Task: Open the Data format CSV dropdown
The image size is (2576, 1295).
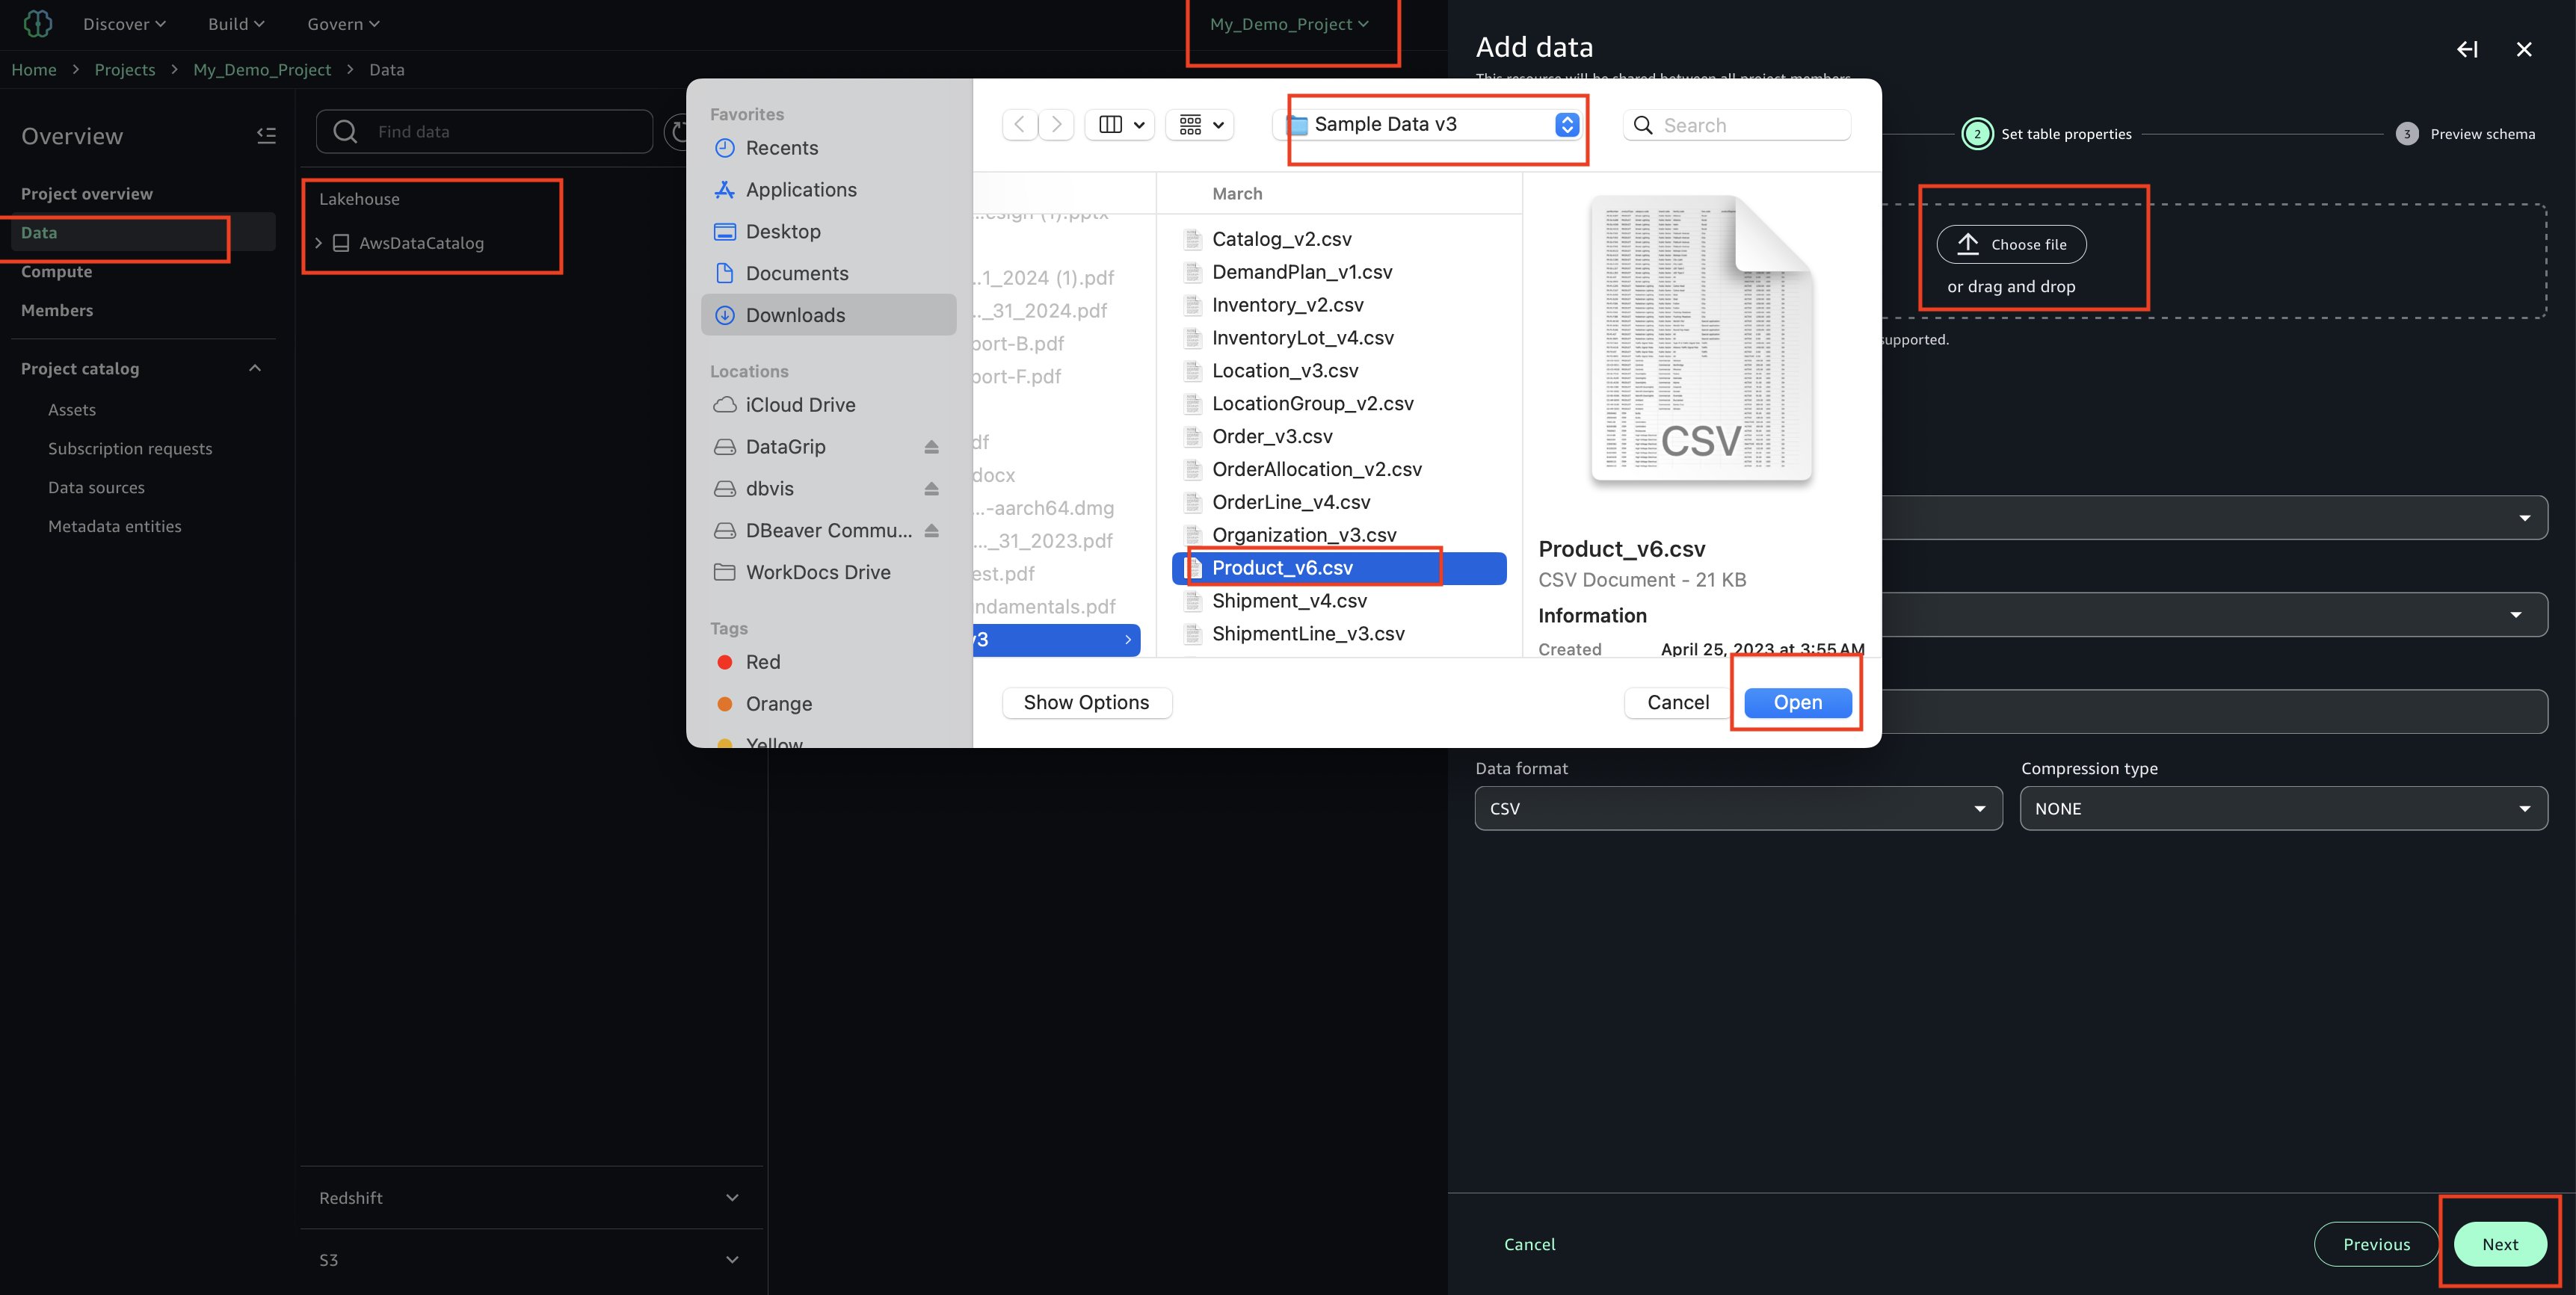Action: pyautogui.click(x=1738, y=808)
